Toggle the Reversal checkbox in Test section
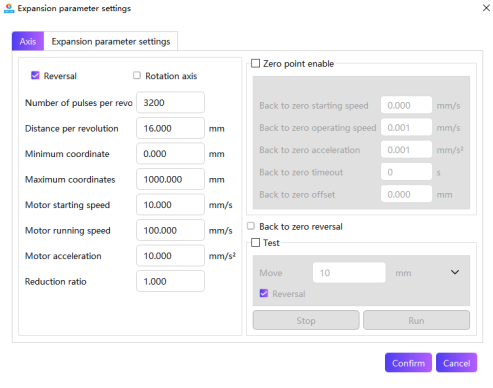The height and width of the screenshot is (388, 493). pos(264,293)
